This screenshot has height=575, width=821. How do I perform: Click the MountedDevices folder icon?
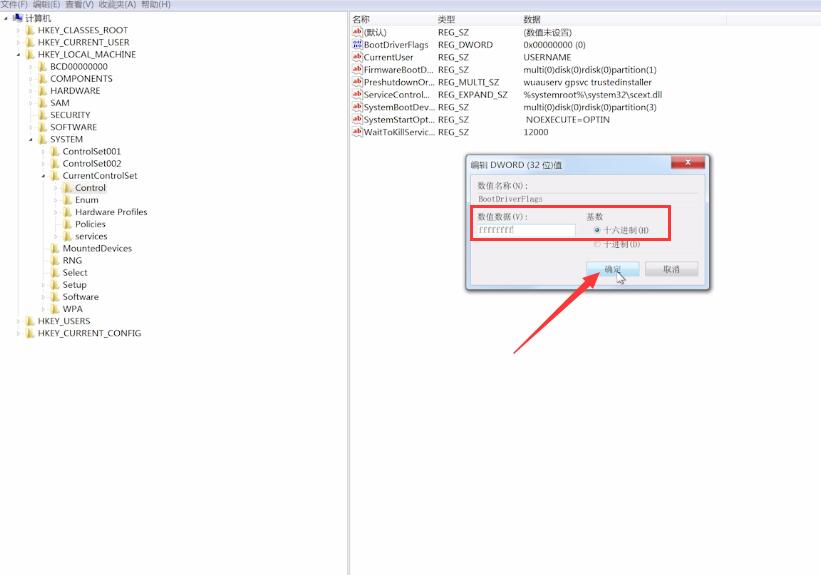pyautogui.click(x=55, y=248)
